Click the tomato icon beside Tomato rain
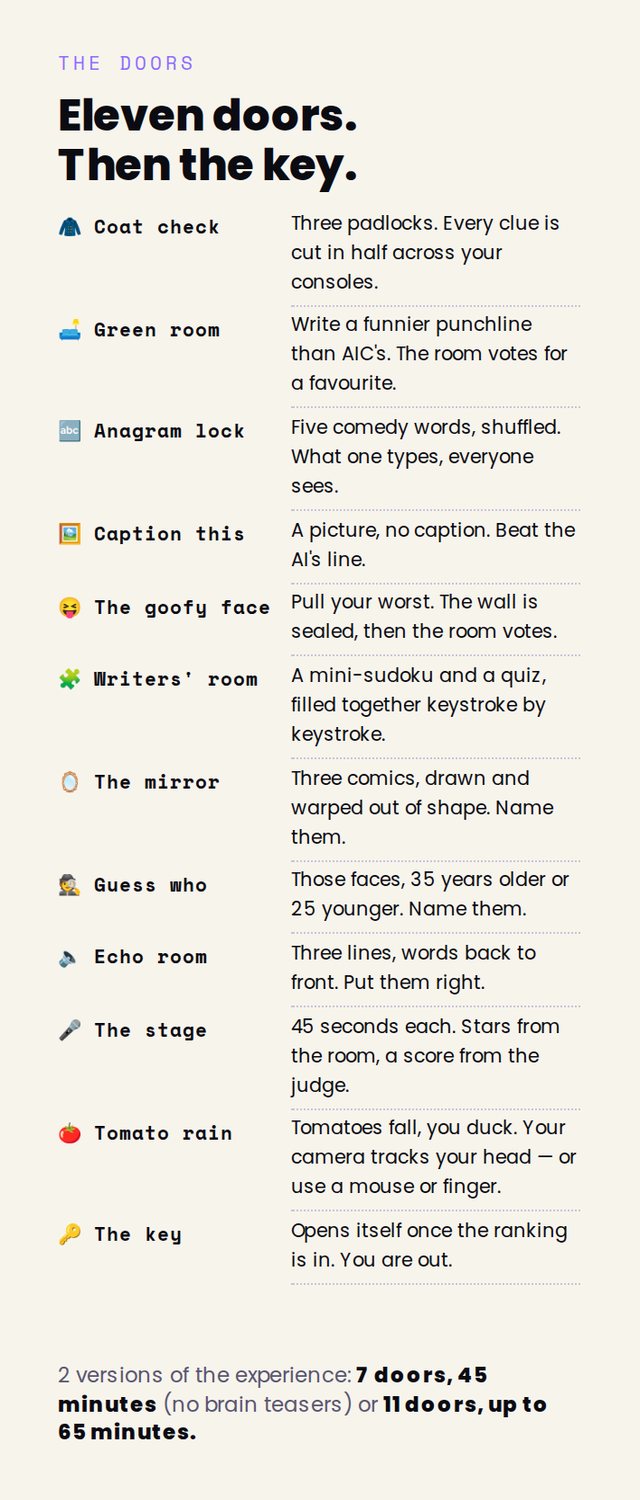The image size is (640, 1500). coord(69,1133)
